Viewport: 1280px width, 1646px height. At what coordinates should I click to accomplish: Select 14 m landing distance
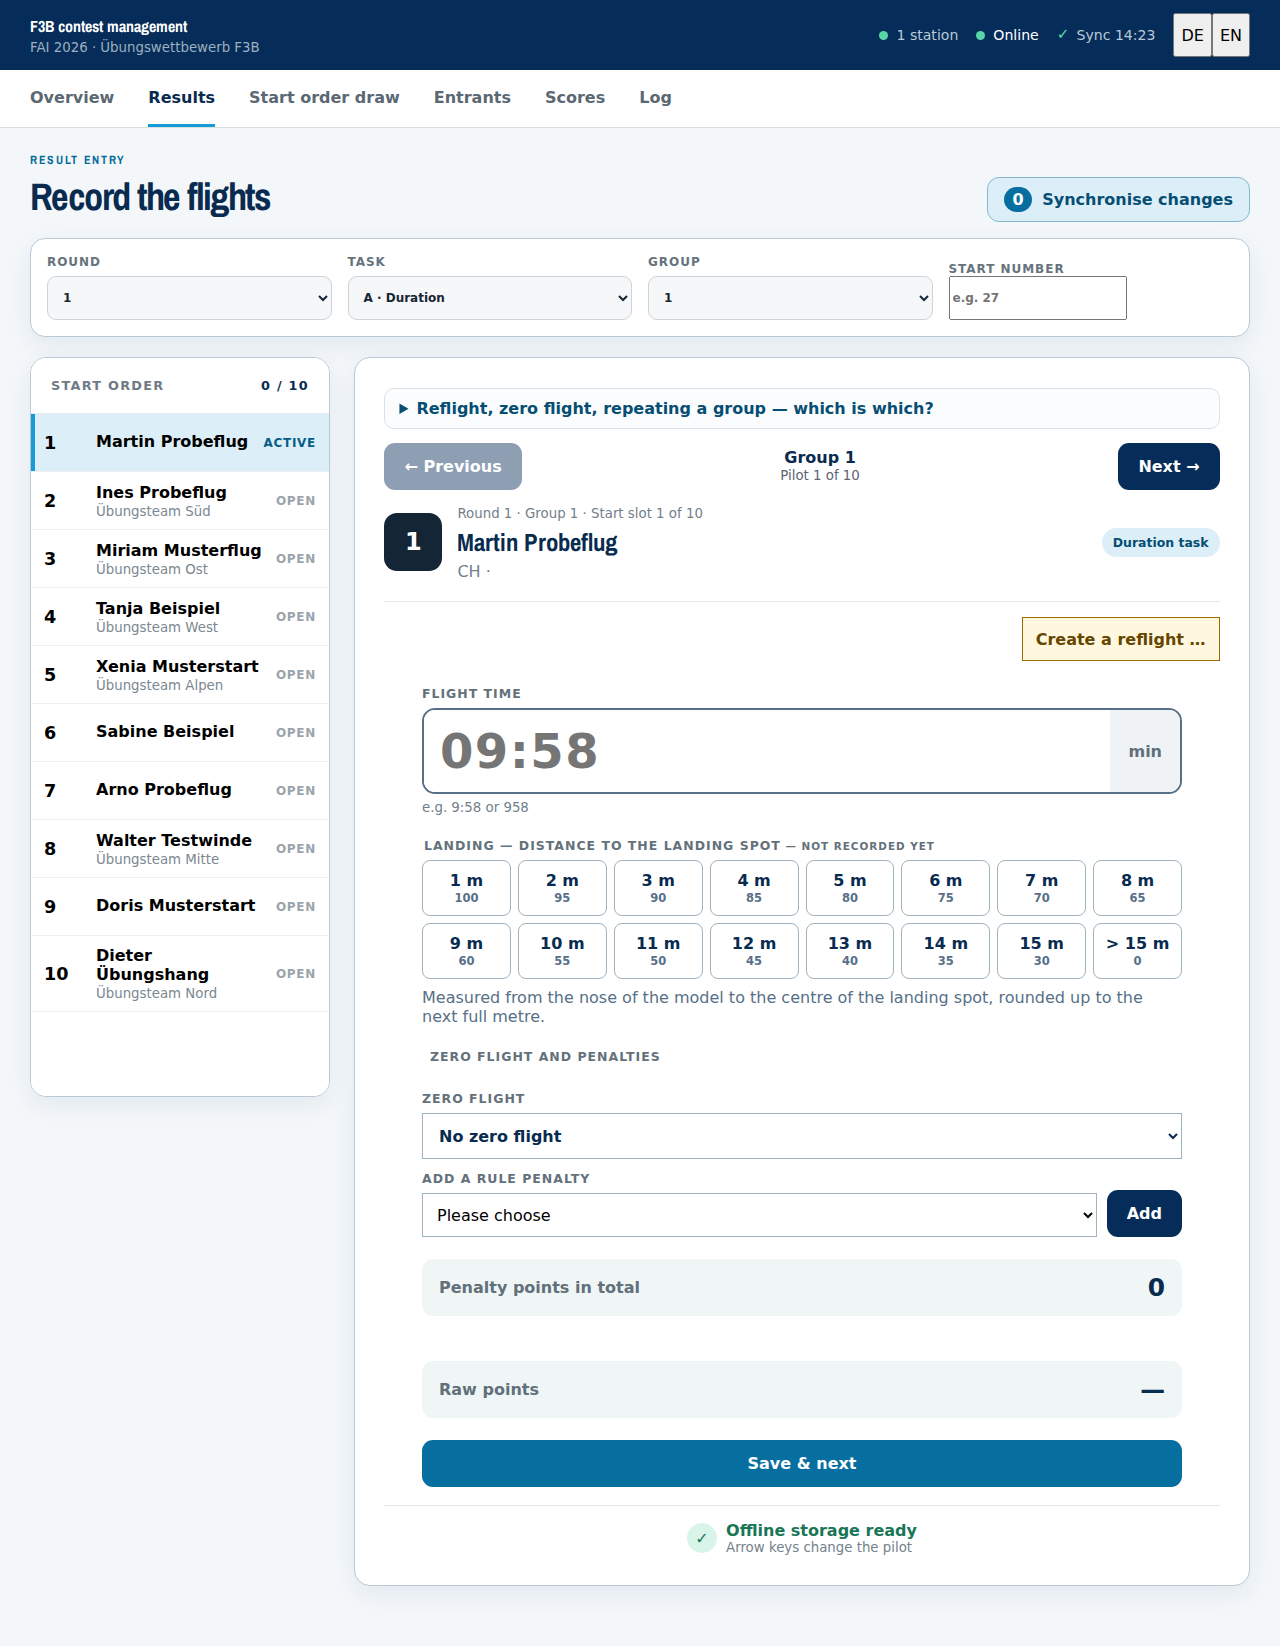pos(946,951)
